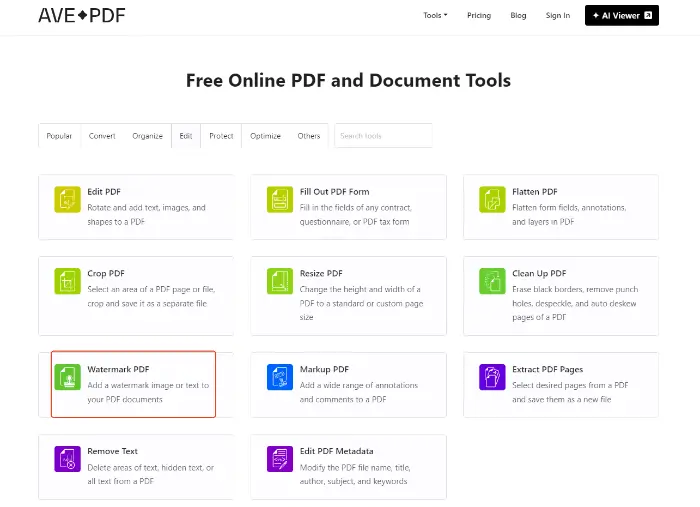Click the purple Remove Text icon
This screenshot has width=700, height=507.
point(67,459)
